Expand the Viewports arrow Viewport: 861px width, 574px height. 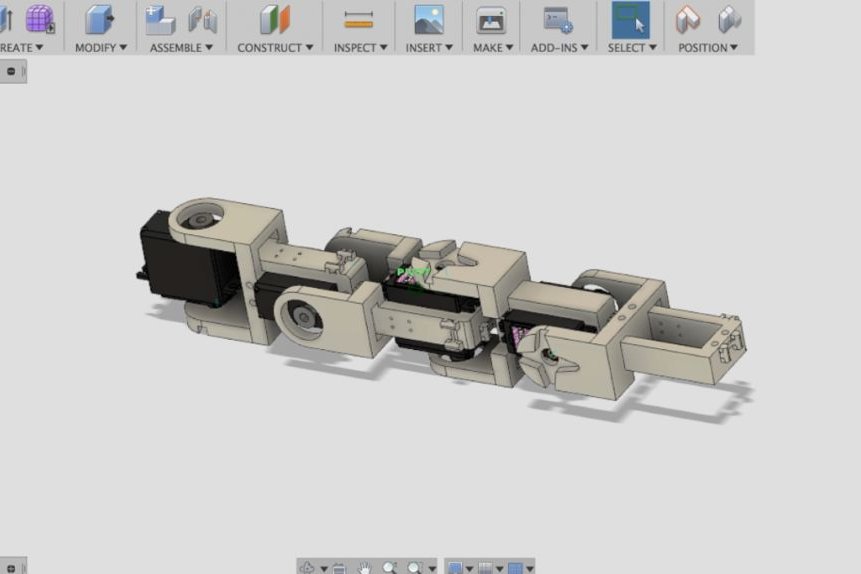pos(530,569)
